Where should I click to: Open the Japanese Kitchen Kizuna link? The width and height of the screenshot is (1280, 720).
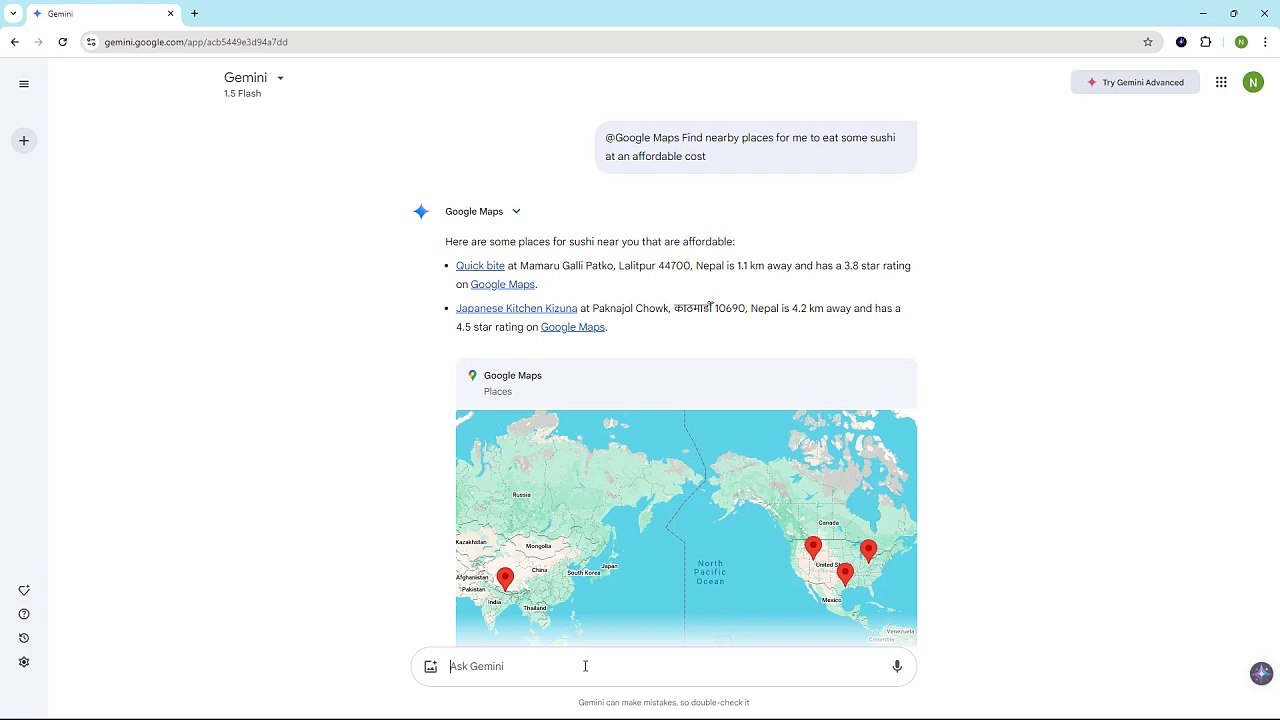click(516, 309)
